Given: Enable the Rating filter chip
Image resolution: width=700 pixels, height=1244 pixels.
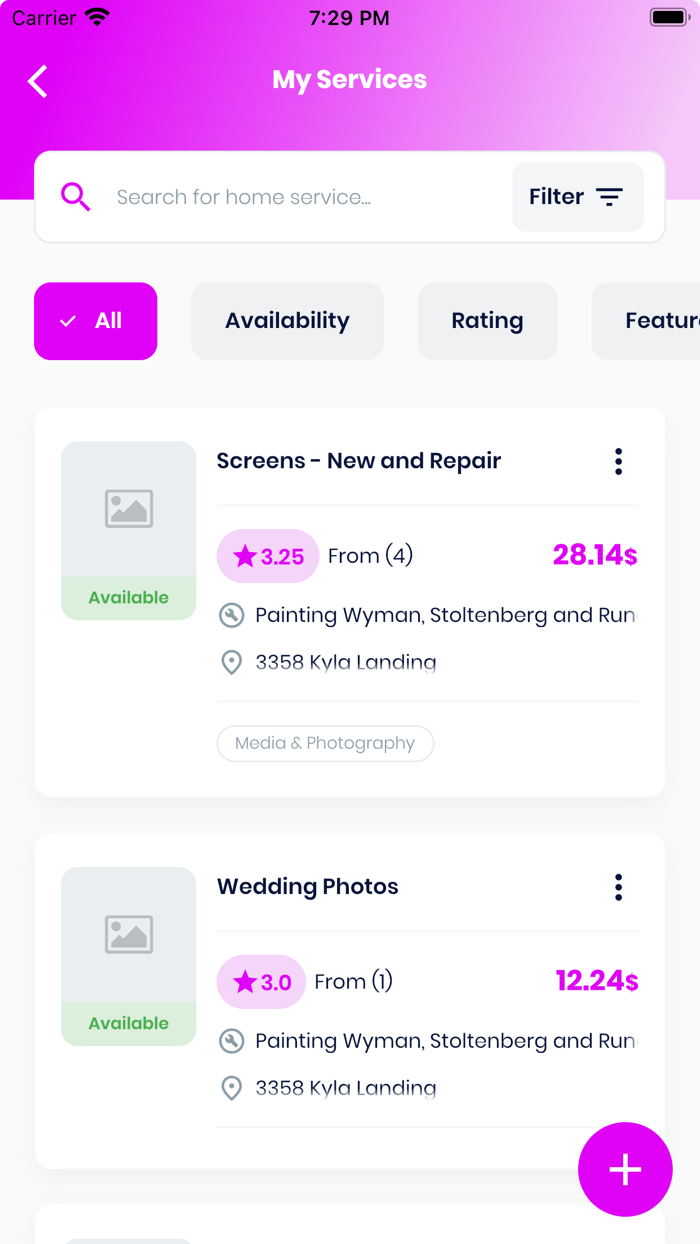Looking at the screenshot, I should click(x=487, y=321).
